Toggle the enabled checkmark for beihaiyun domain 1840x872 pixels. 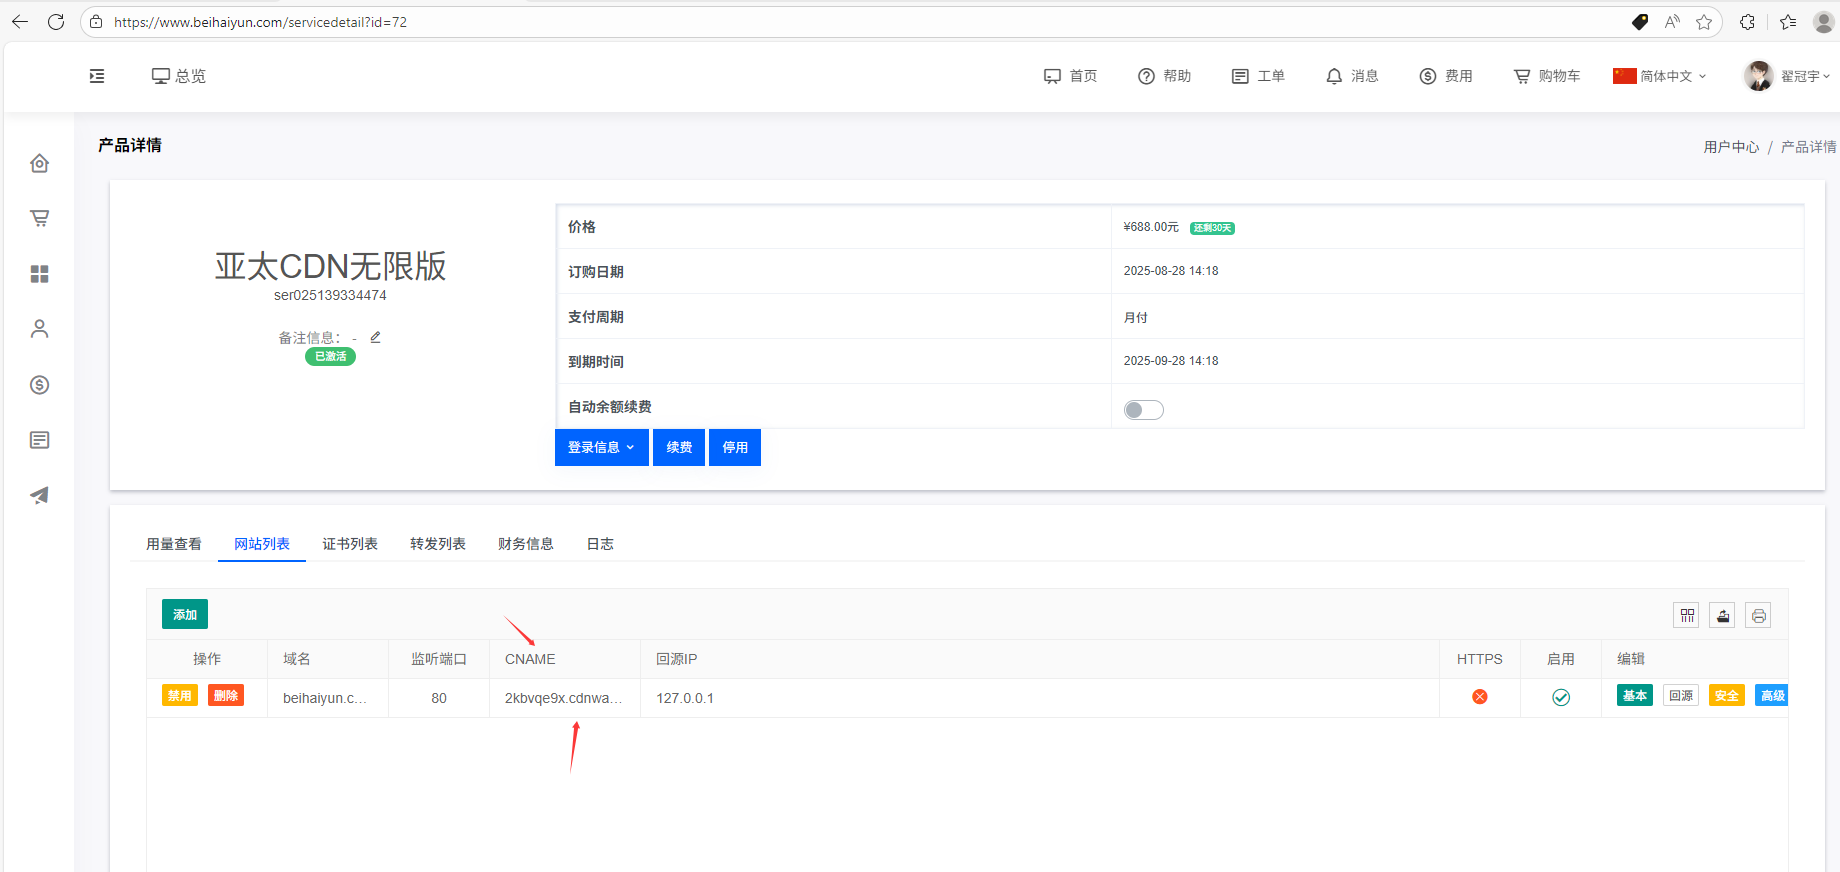(1560, 697)
